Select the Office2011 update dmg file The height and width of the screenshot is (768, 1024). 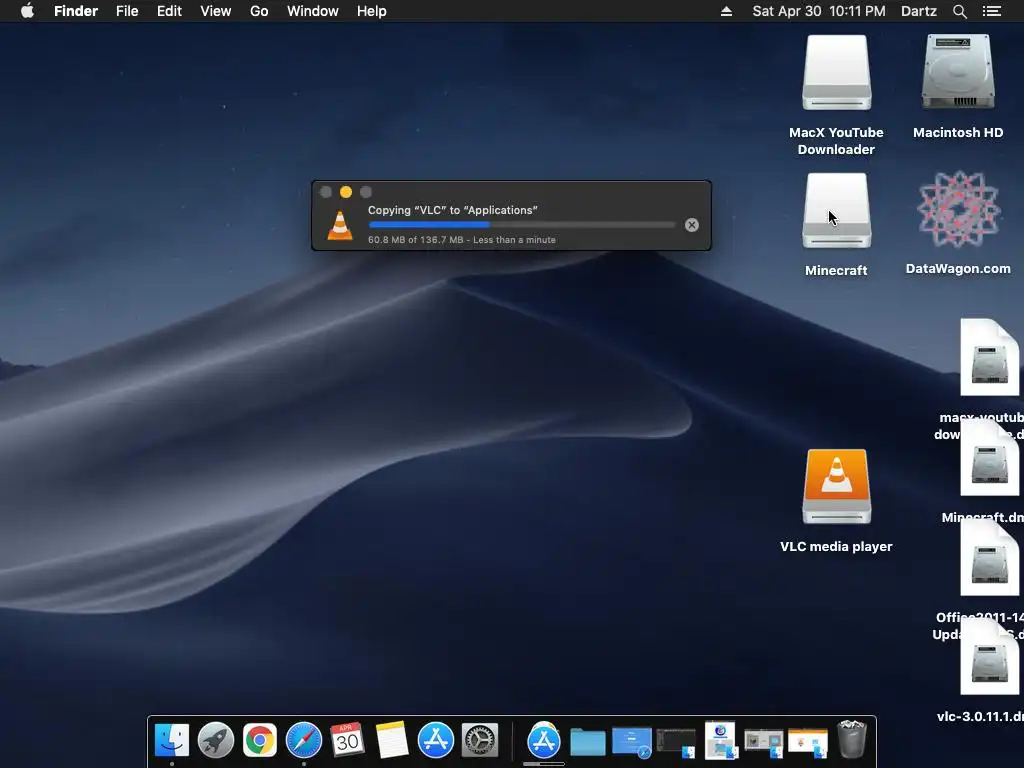tap(989, 558)
